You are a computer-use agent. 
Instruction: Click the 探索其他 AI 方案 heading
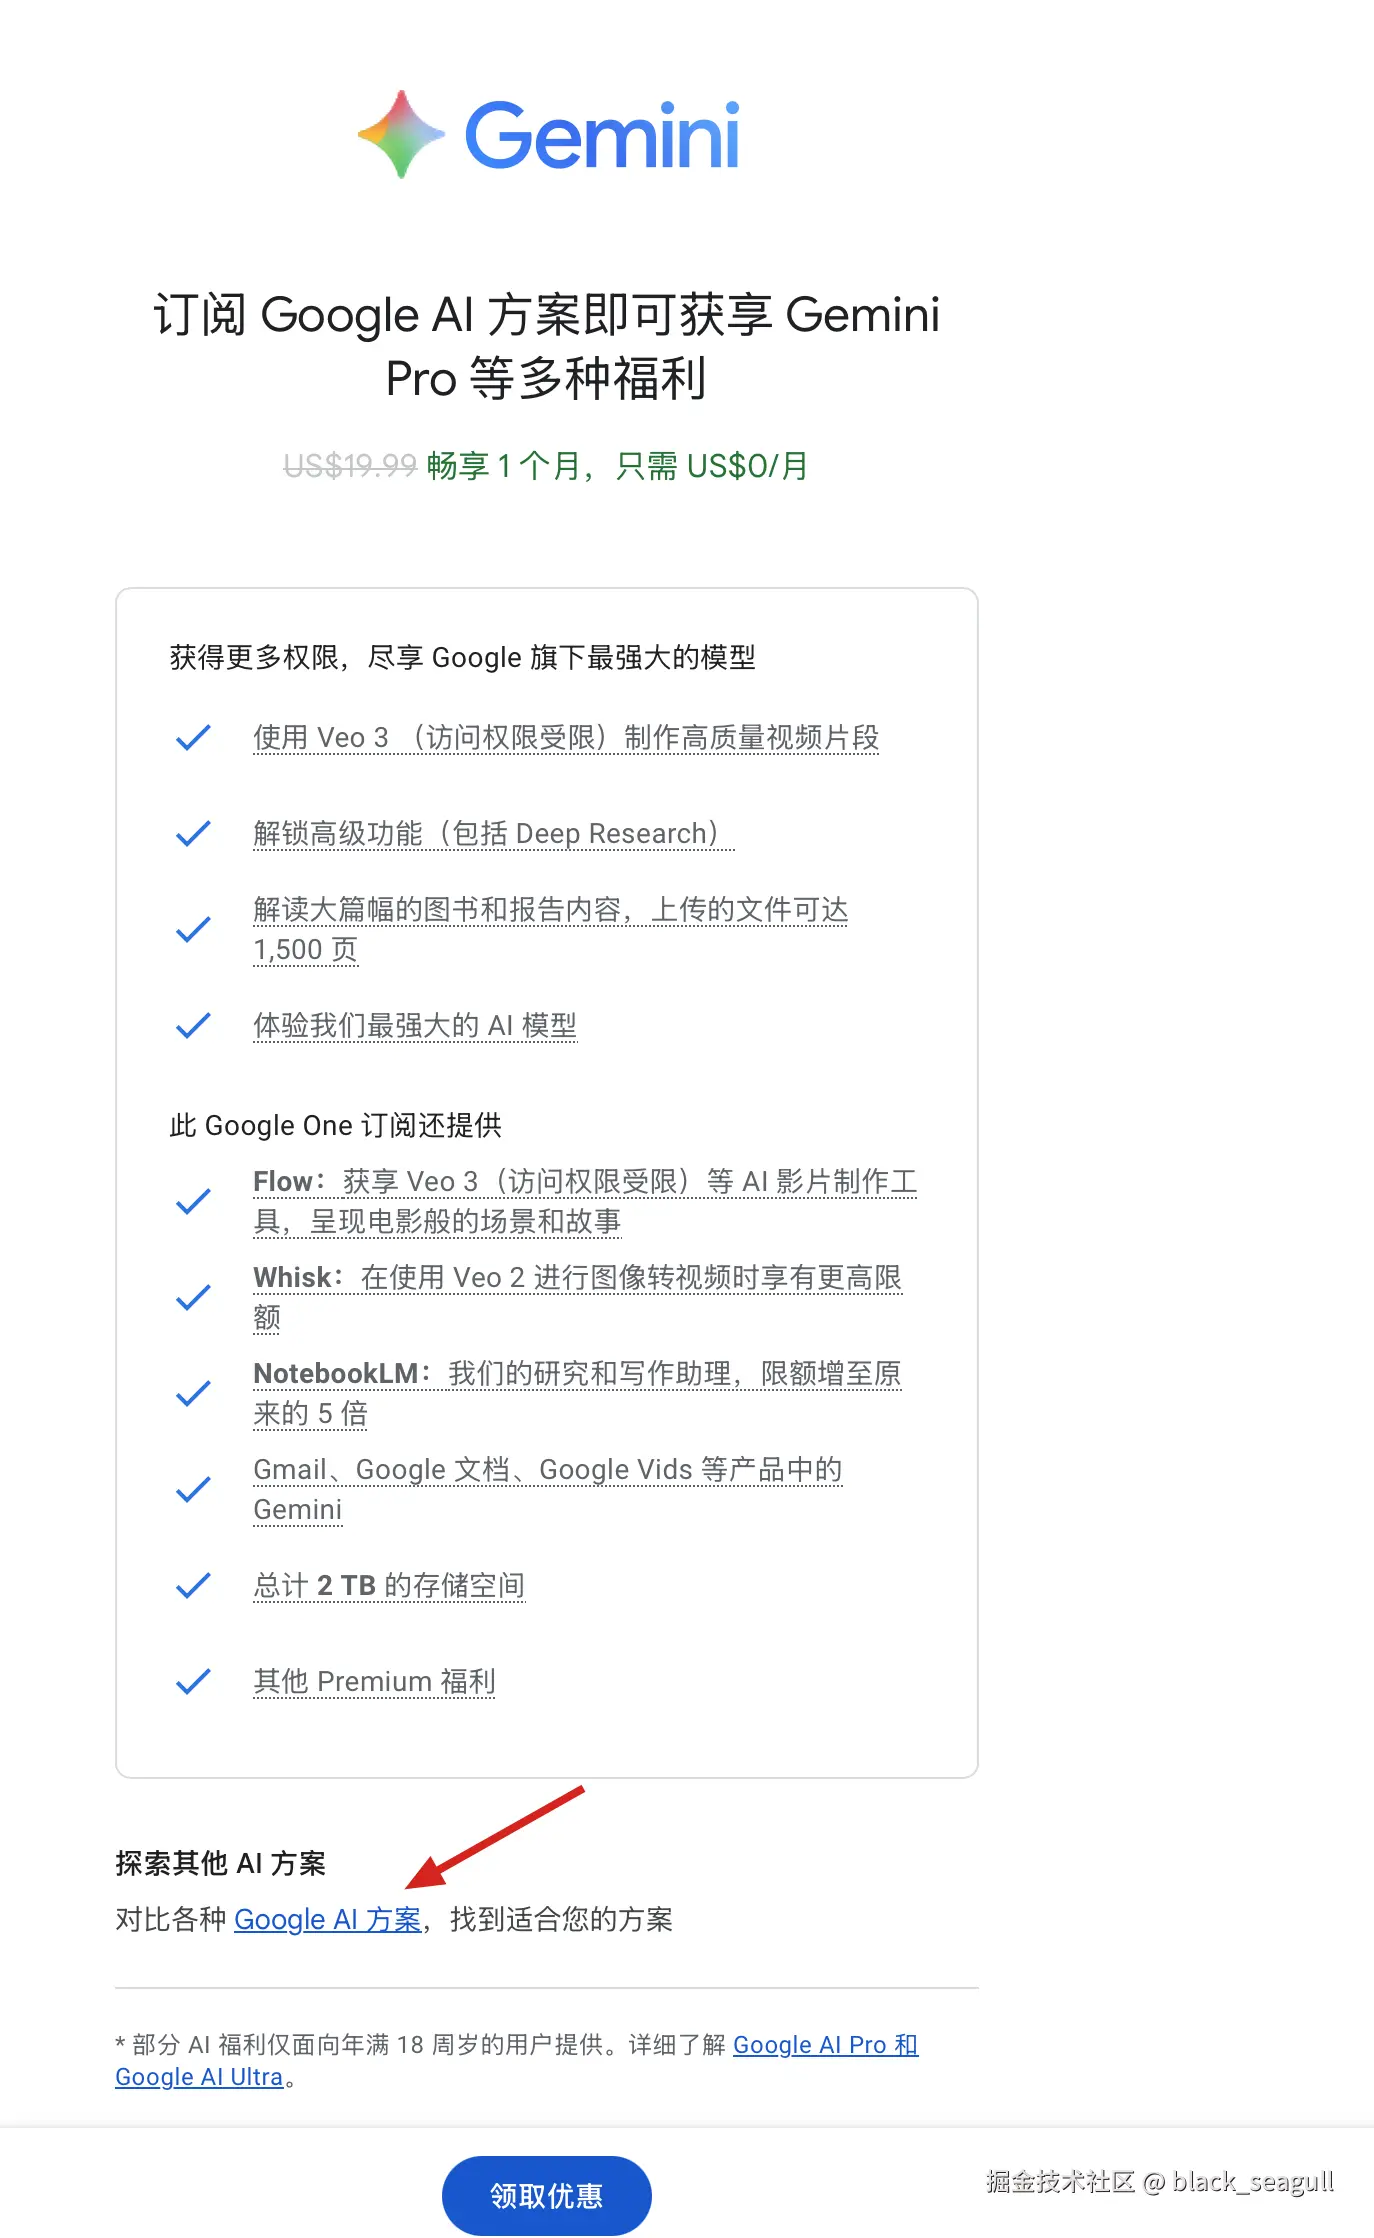[x=221, y=1863]
